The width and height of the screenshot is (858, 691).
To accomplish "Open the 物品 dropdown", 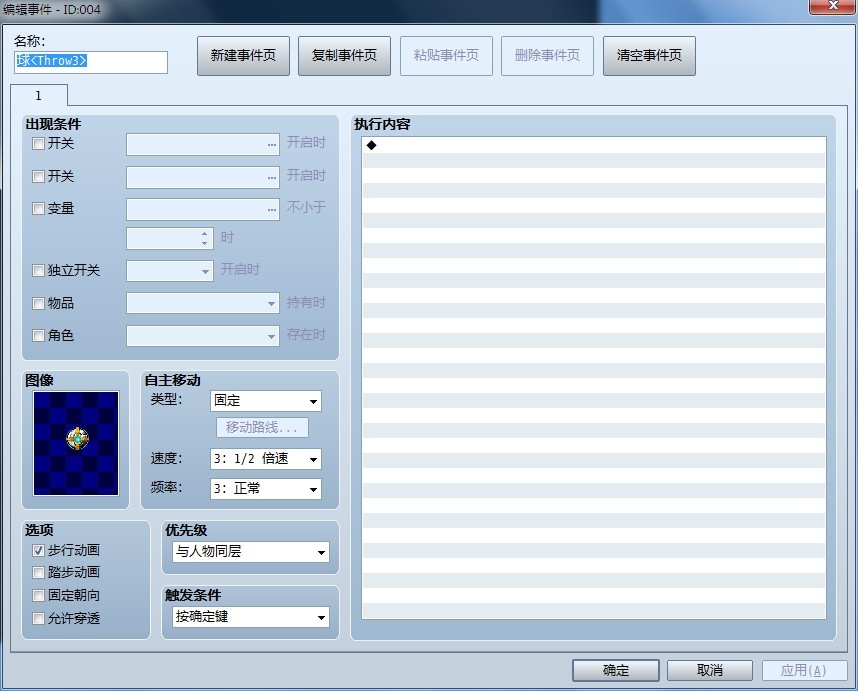I will click(202, 303).
